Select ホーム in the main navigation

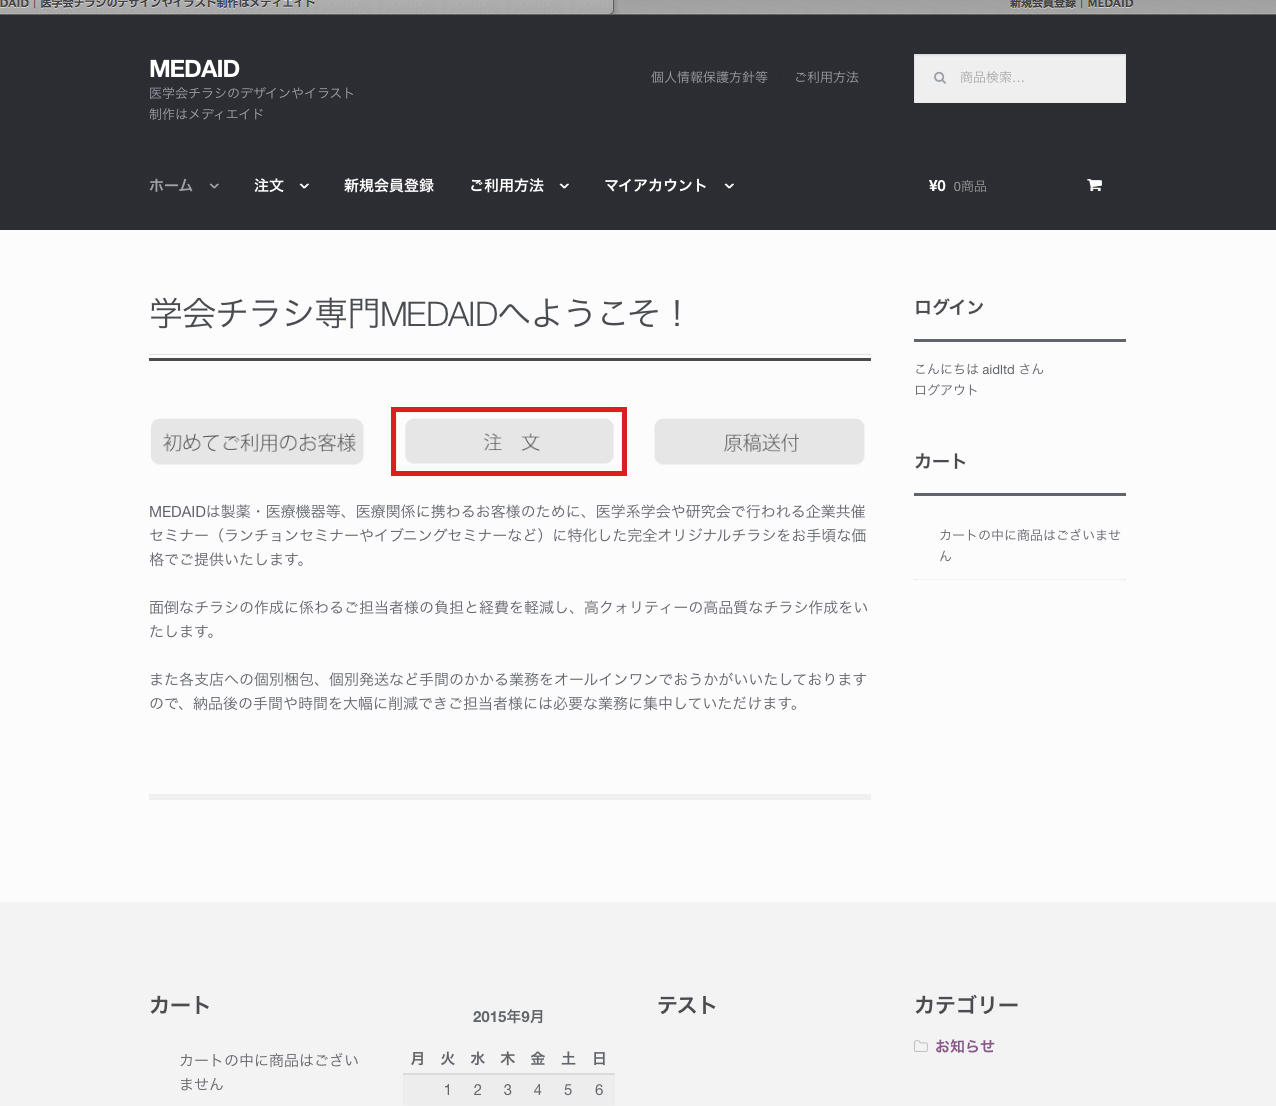click(x=171, y=185)
